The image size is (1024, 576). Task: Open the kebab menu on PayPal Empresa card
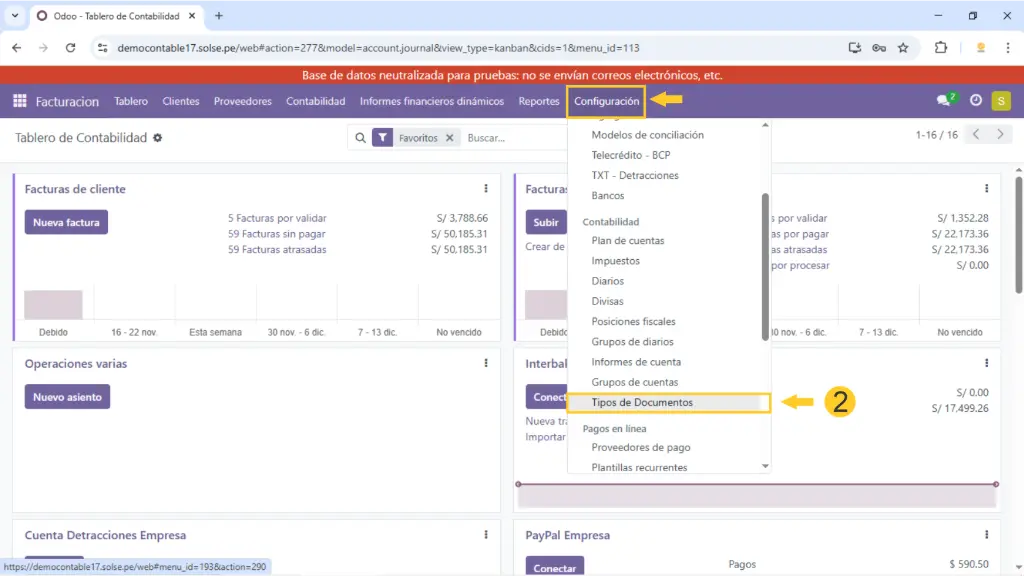986,535
